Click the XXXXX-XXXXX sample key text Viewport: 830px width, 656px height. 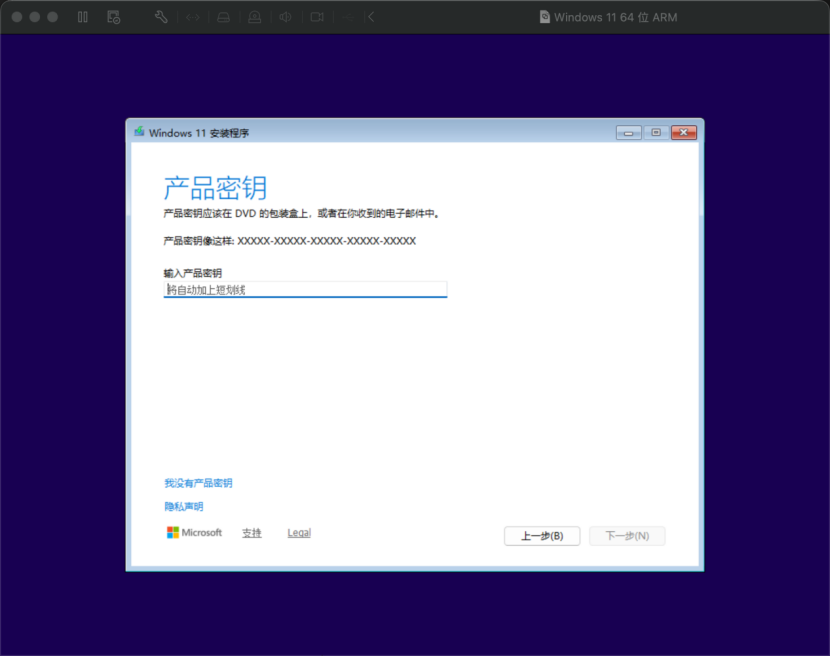click(x=327, y=241)
